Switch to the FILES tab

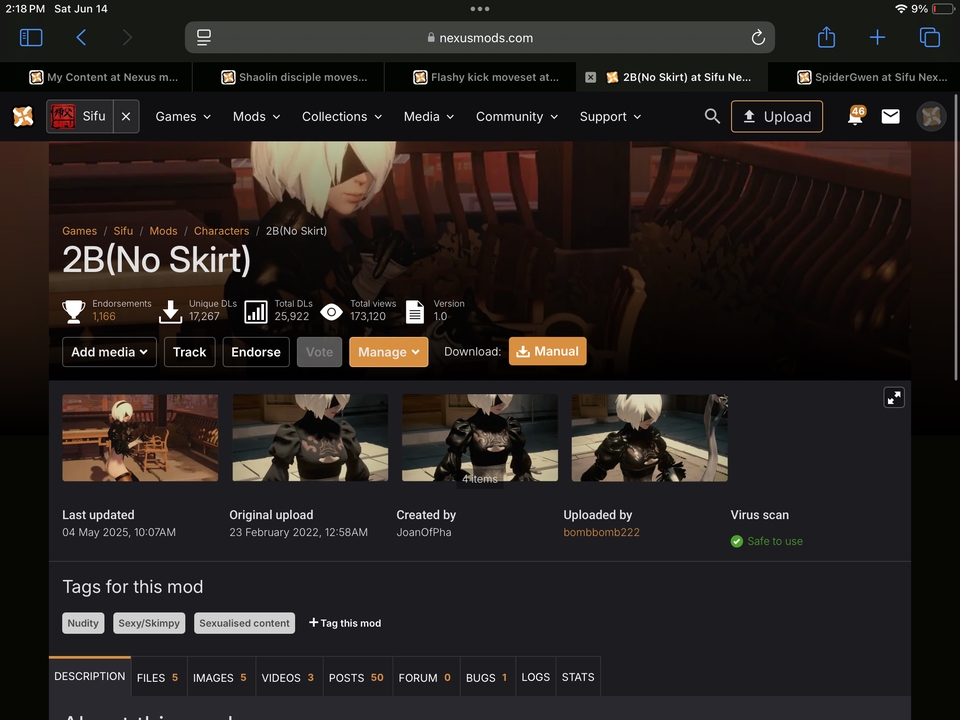(x=157, y=677)
